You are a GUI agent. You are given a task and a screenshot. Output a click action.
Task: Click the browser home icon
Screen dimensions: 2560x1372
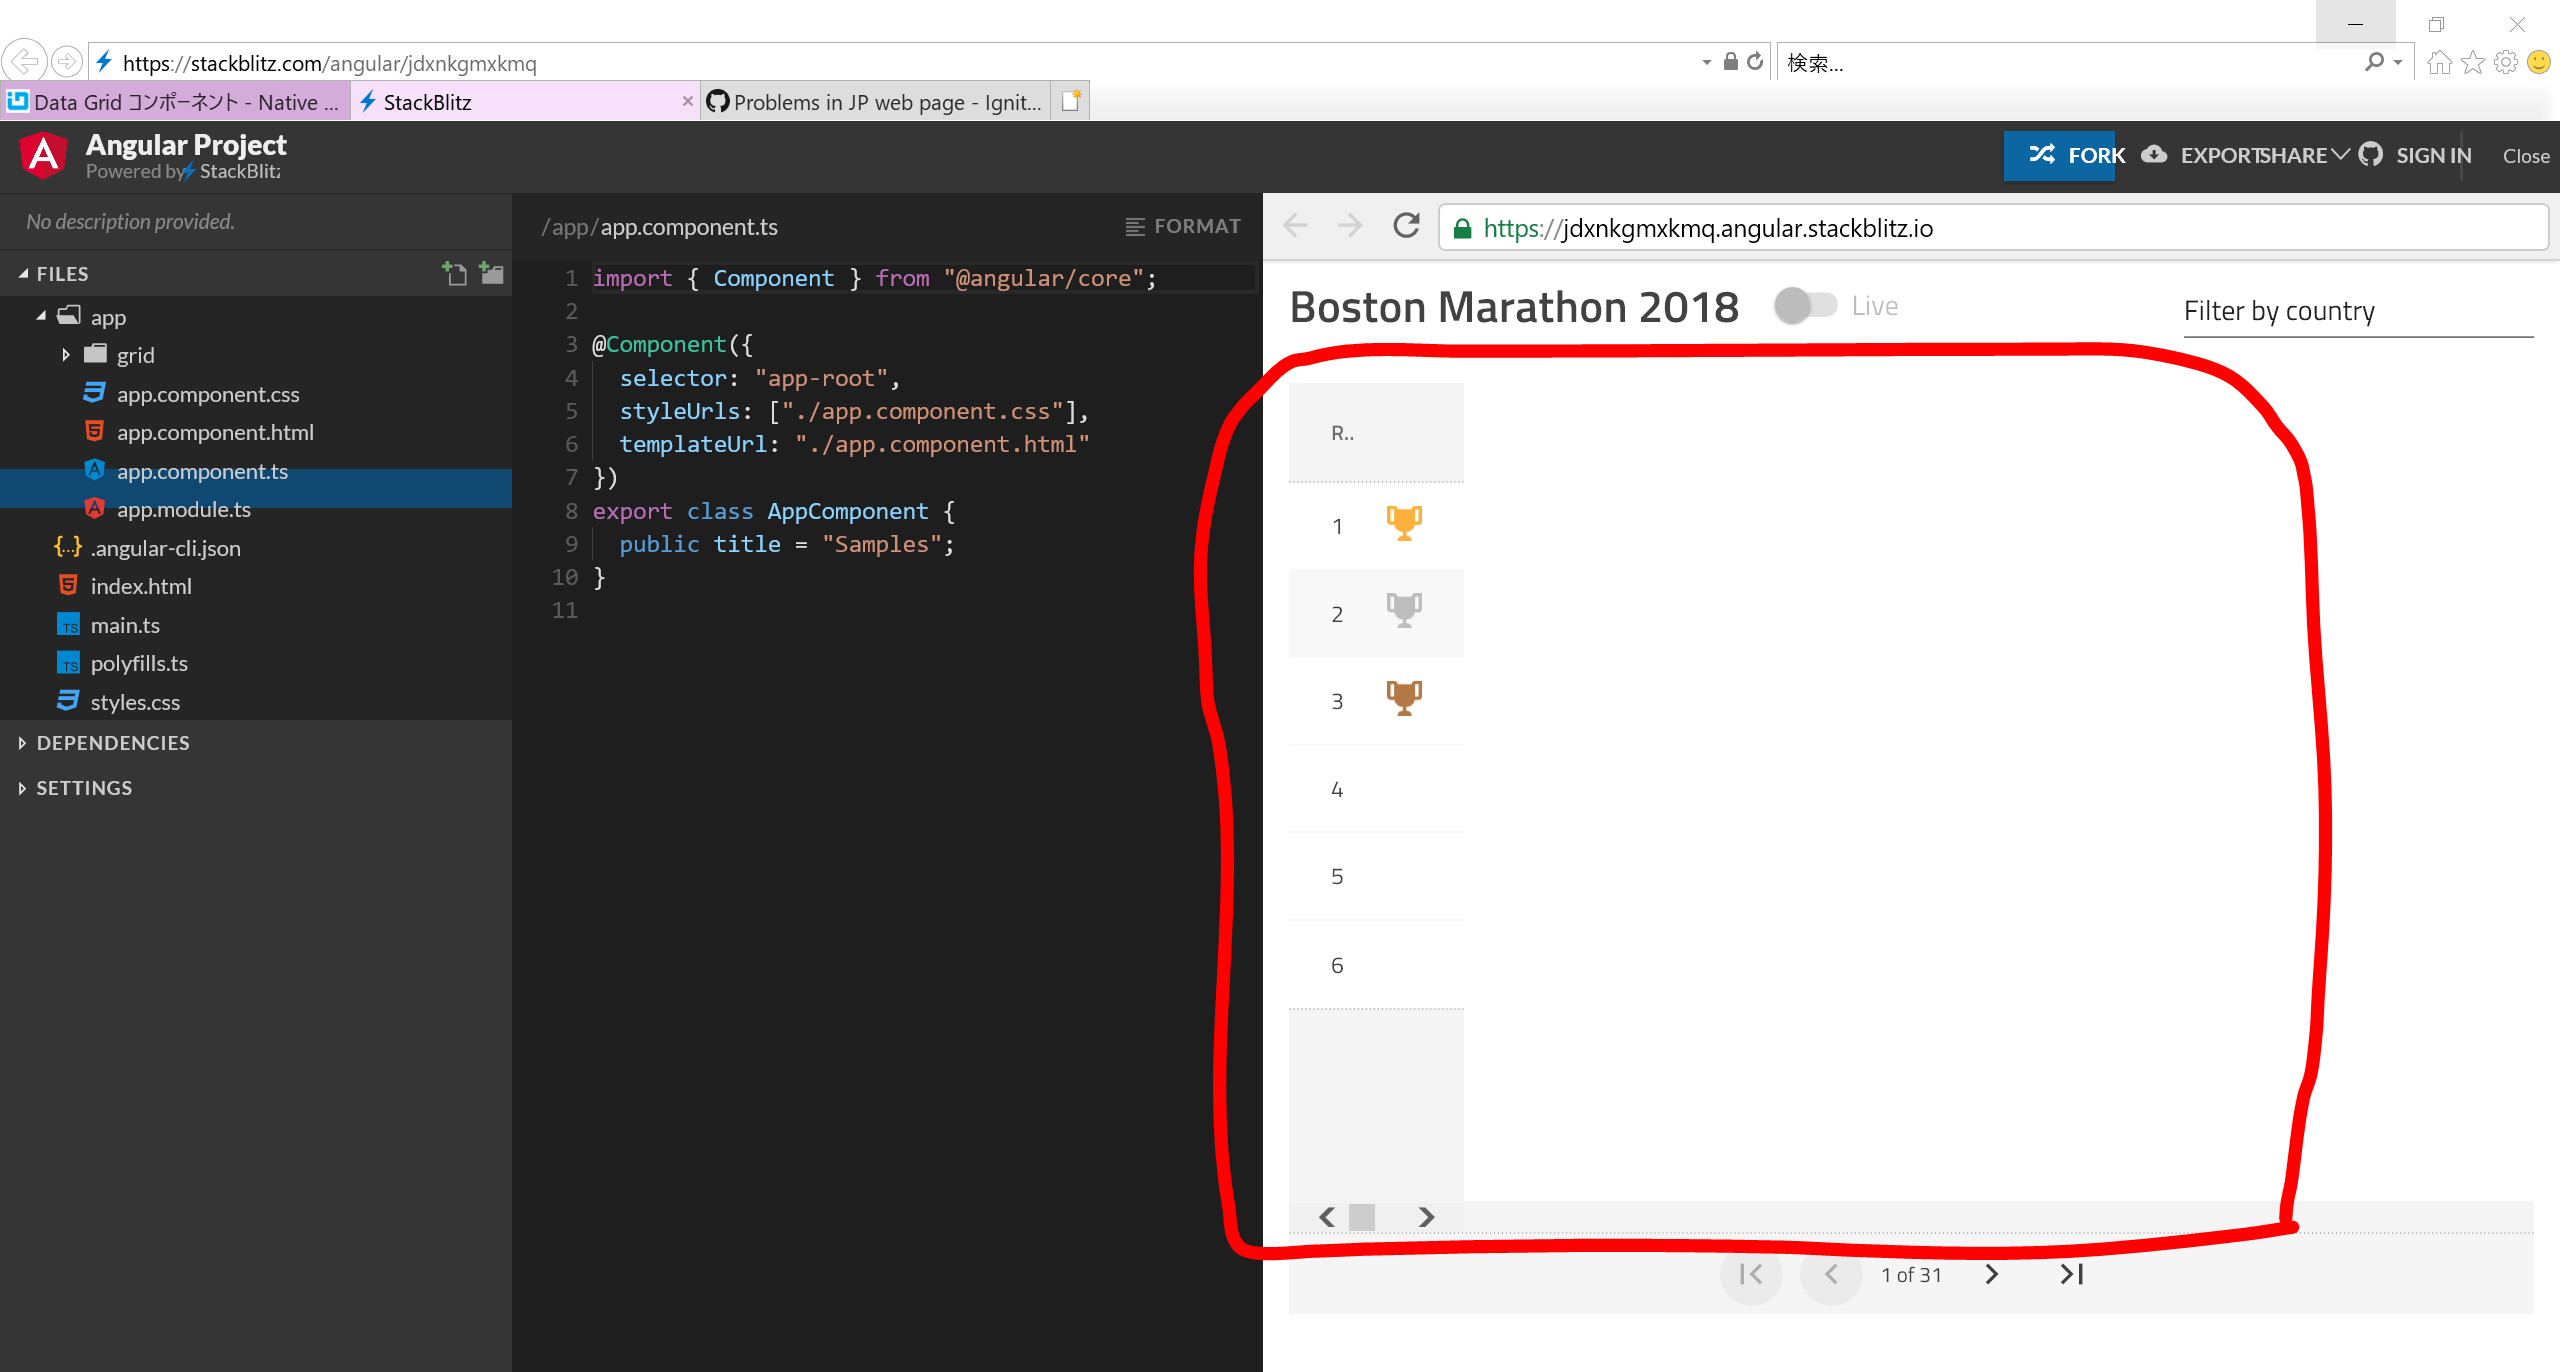click(2439, 62)
